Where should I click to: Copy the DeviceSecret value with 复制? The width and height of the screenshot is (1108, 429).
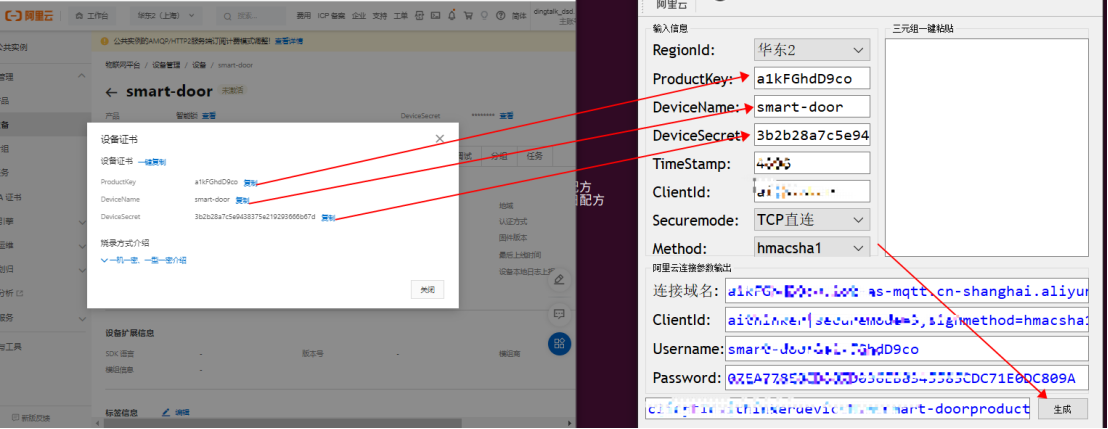[x=328, y=217]
